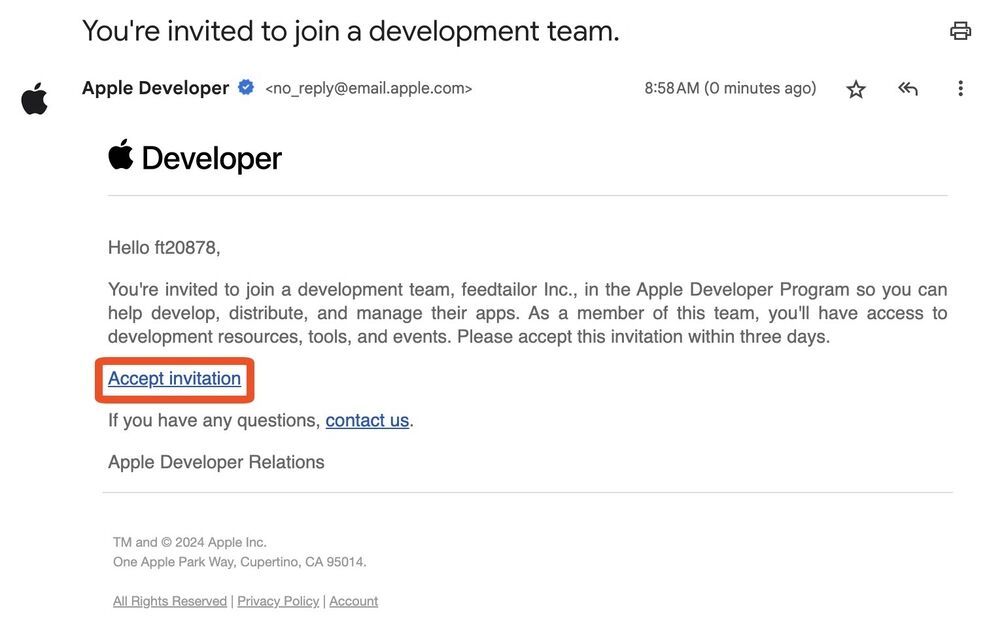1000x637 pixels.
Task: Click the TM and © 2024 Apple Inc. line
Action: click(189, 543)
